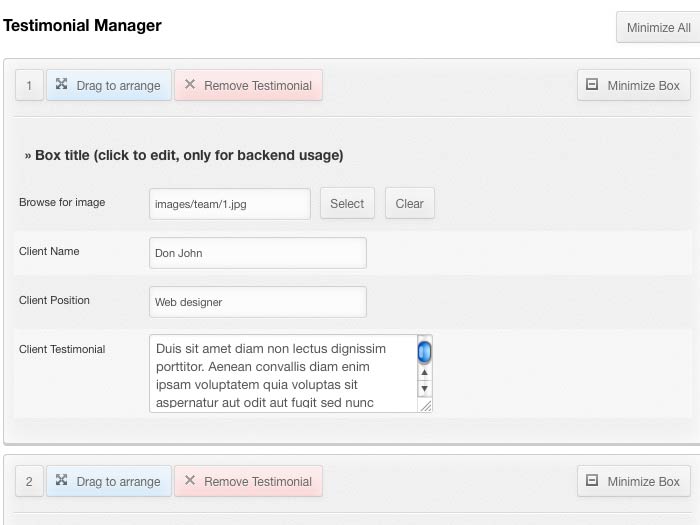Click into the Client Position field
Viewport: 700px width, 525px height.
pyautogui.click(x=257, y=302)
